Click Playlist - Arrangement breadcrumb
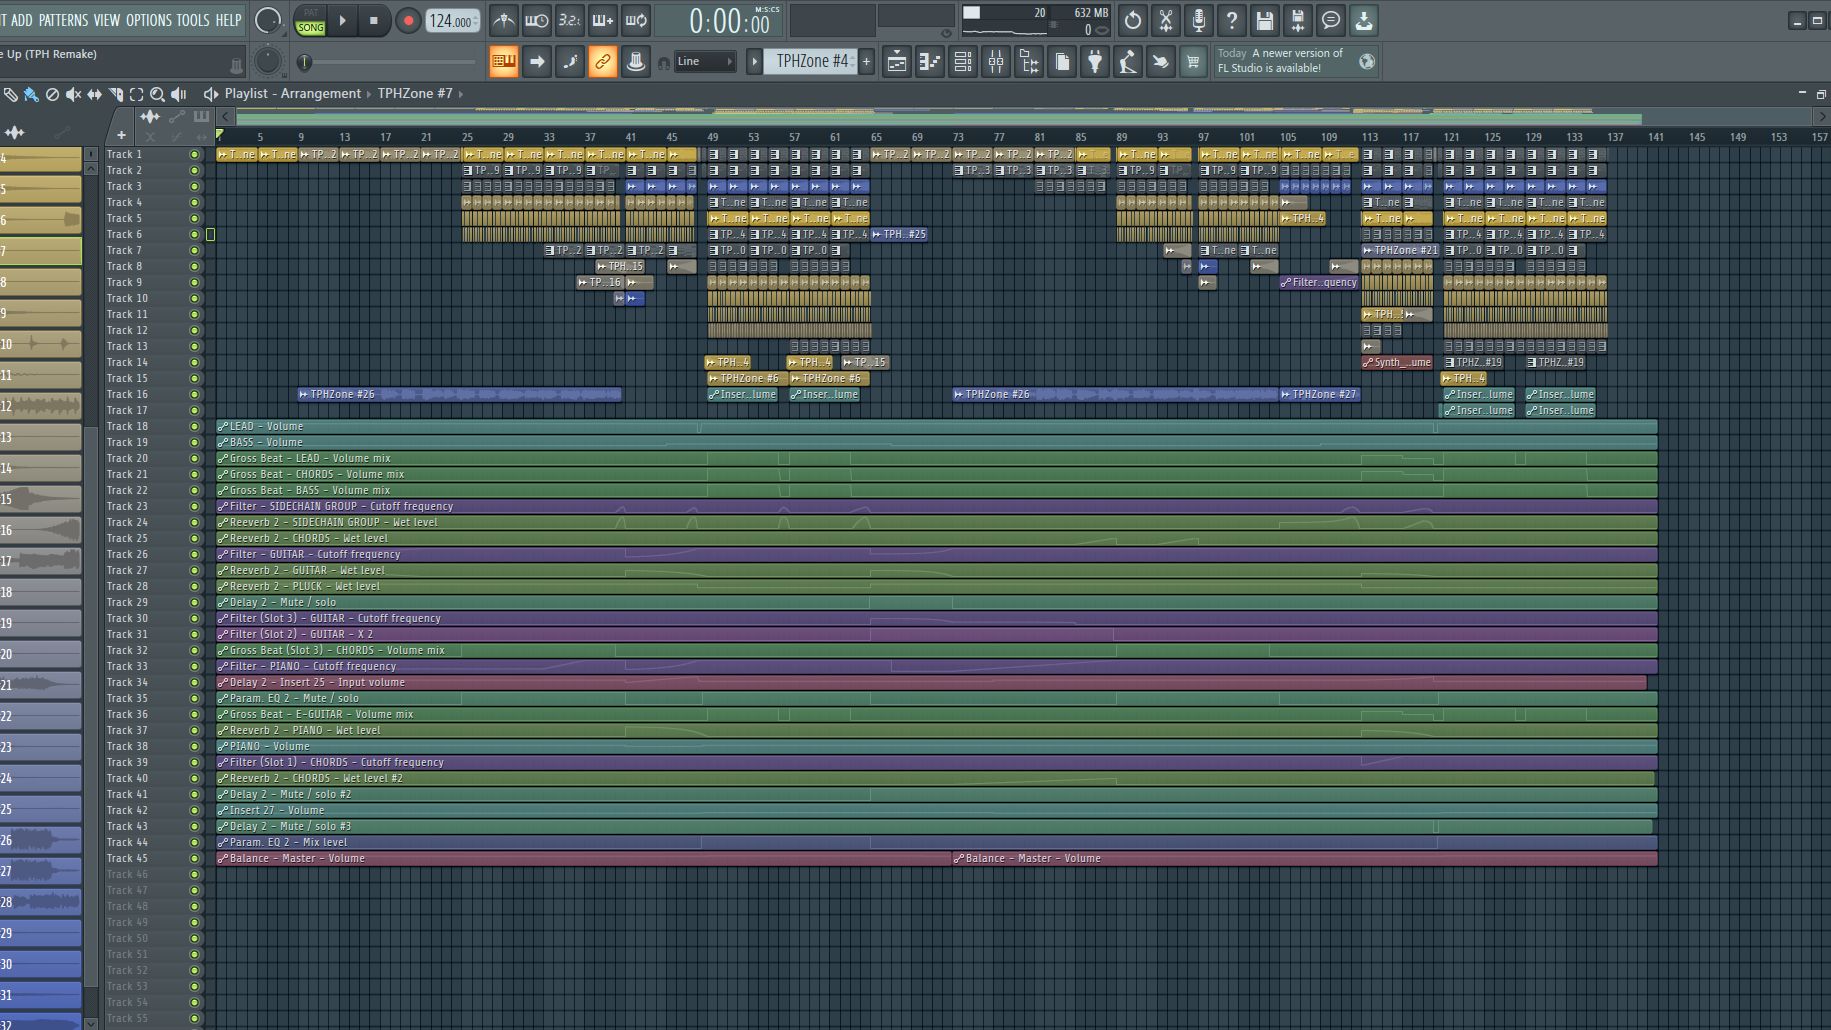 [292, 94]
